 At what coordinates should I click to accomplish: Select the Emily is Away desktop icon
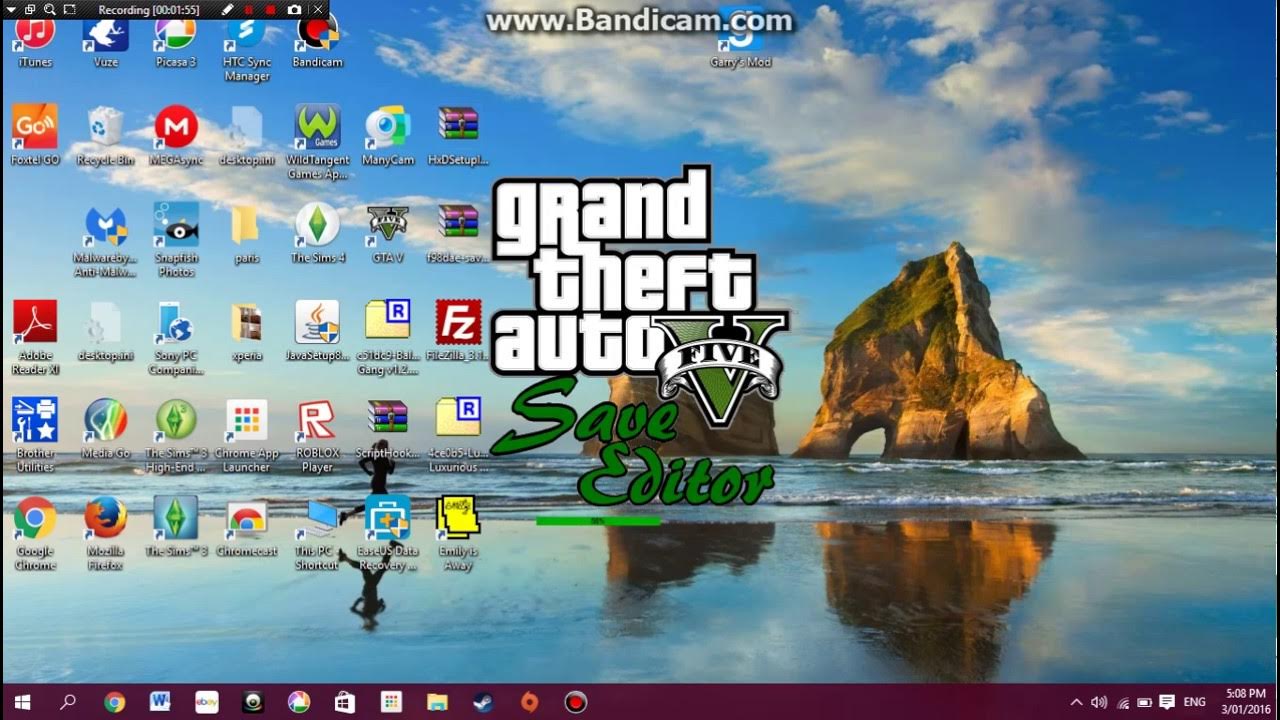pos(458,534)
